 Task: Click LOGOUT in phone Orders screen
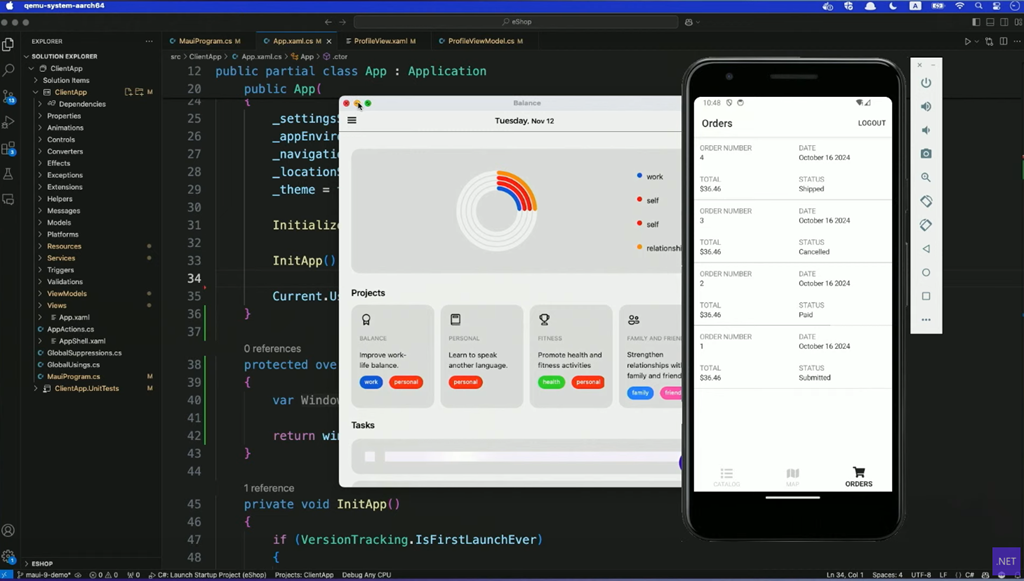871,123
